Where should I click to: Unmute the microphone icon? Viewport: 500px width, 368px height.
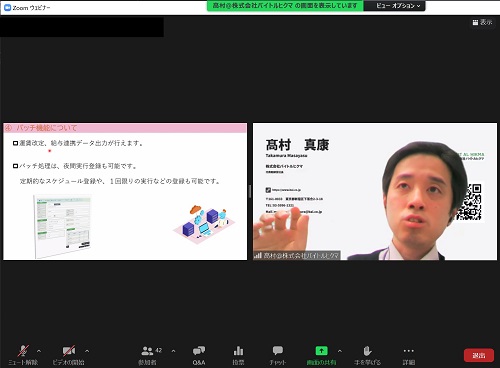click(23, 351)
